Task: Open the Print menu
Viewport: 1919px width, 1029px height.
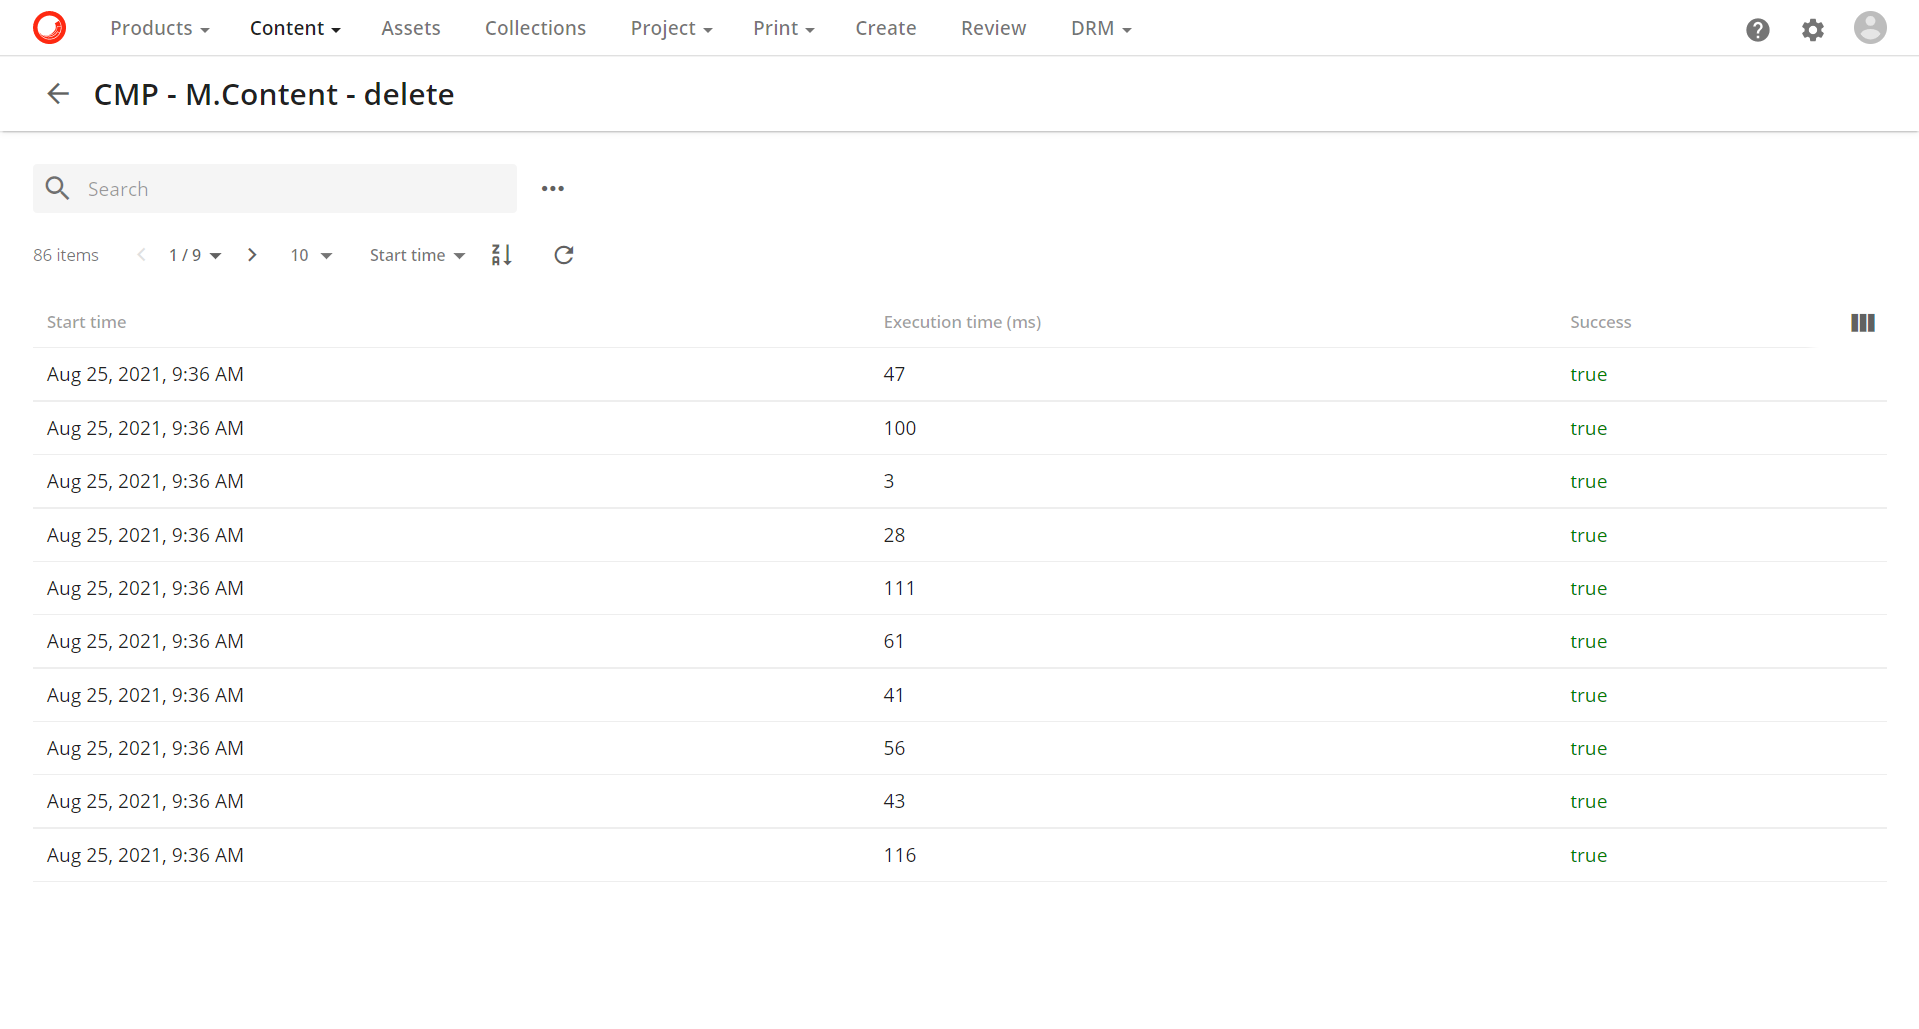Action: pos(783,28)
